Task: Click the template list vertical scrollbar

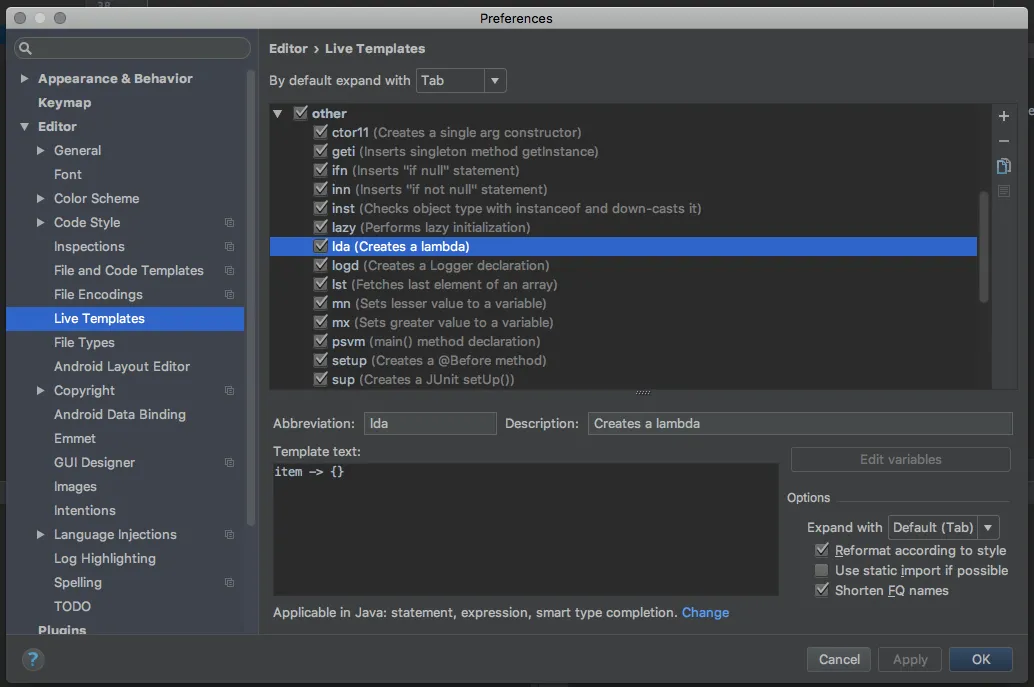Action: pyautogui.click(x=984, y=246)
